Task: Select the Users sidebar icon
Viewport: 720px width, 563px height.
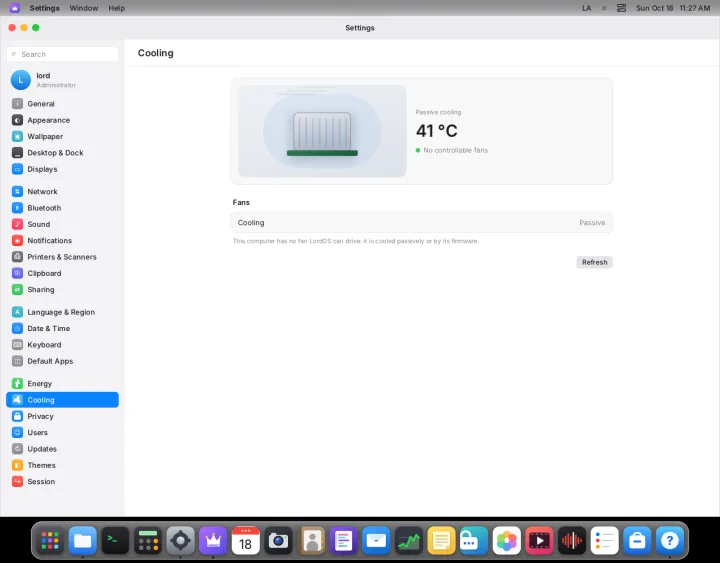Action: (x=17, y=433)
